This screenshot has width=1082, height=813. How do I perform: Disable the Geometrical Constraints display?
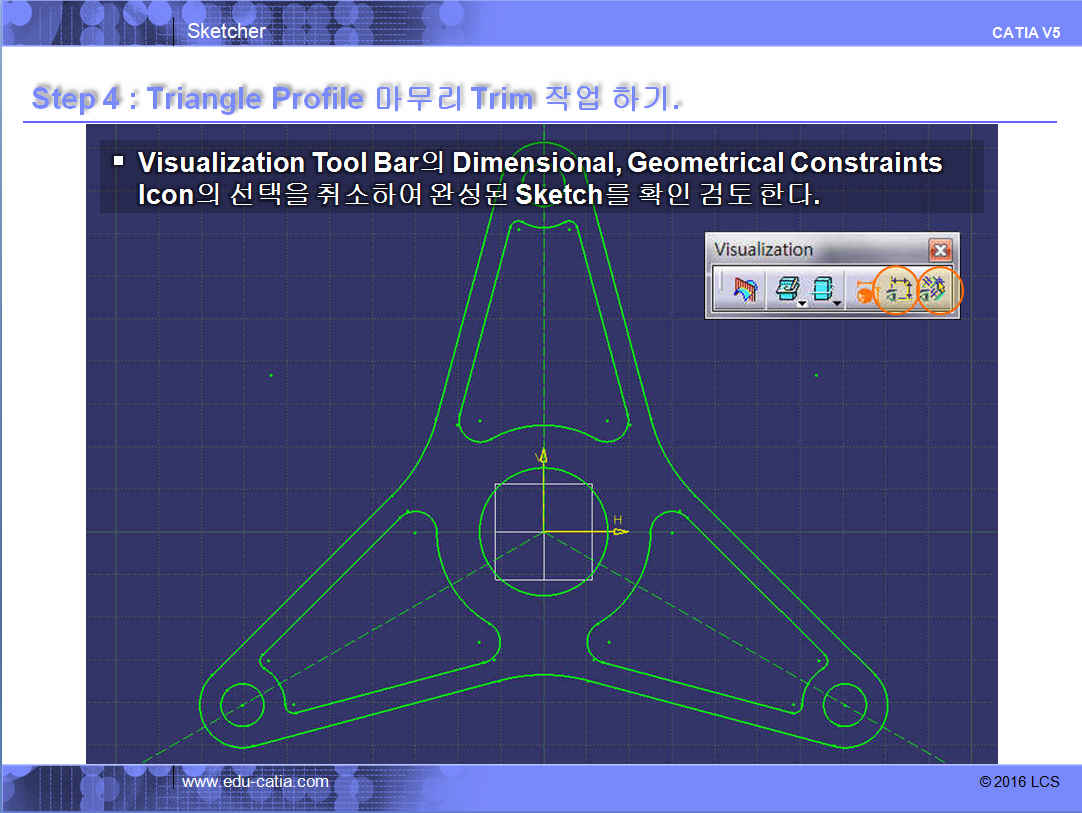coord(938,291)
